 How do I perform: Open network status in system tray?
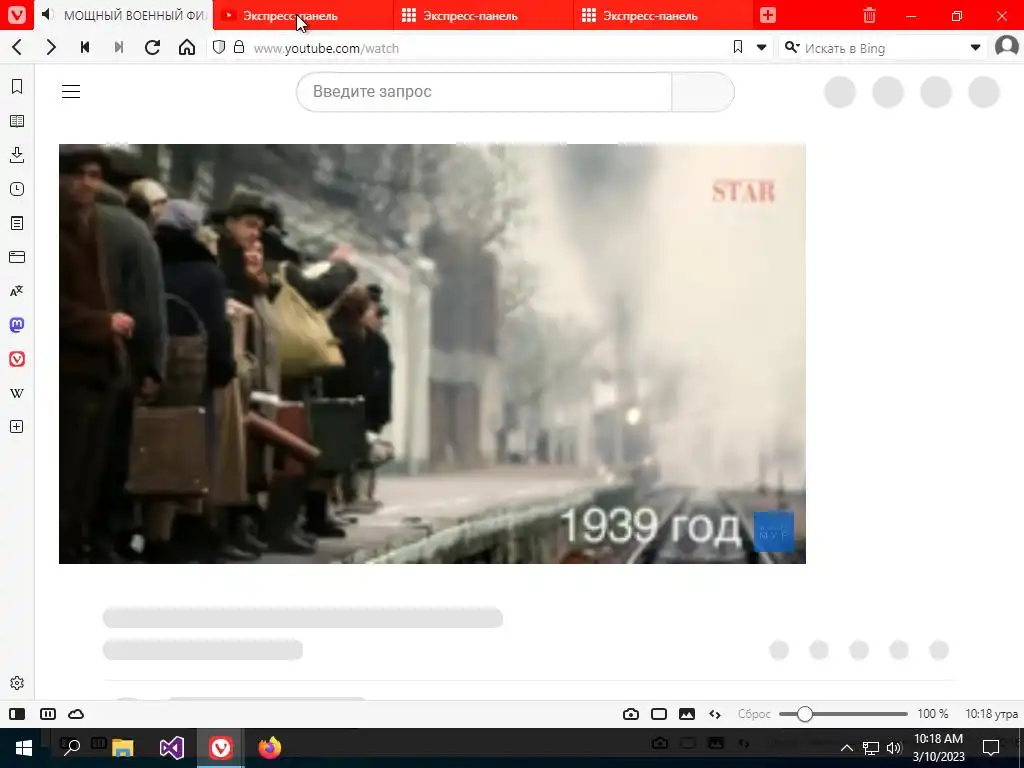point(871,748)
